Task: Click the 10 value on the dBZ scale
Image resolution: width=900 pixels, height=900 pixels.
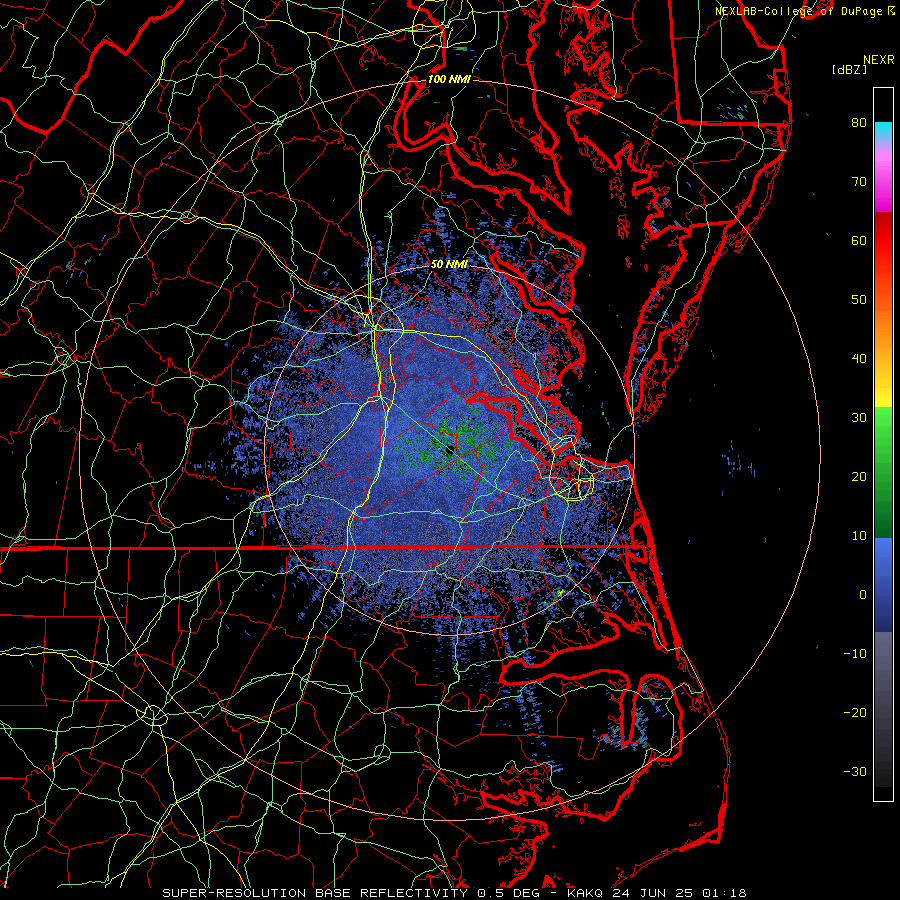Action: click(x=859, y=536)
